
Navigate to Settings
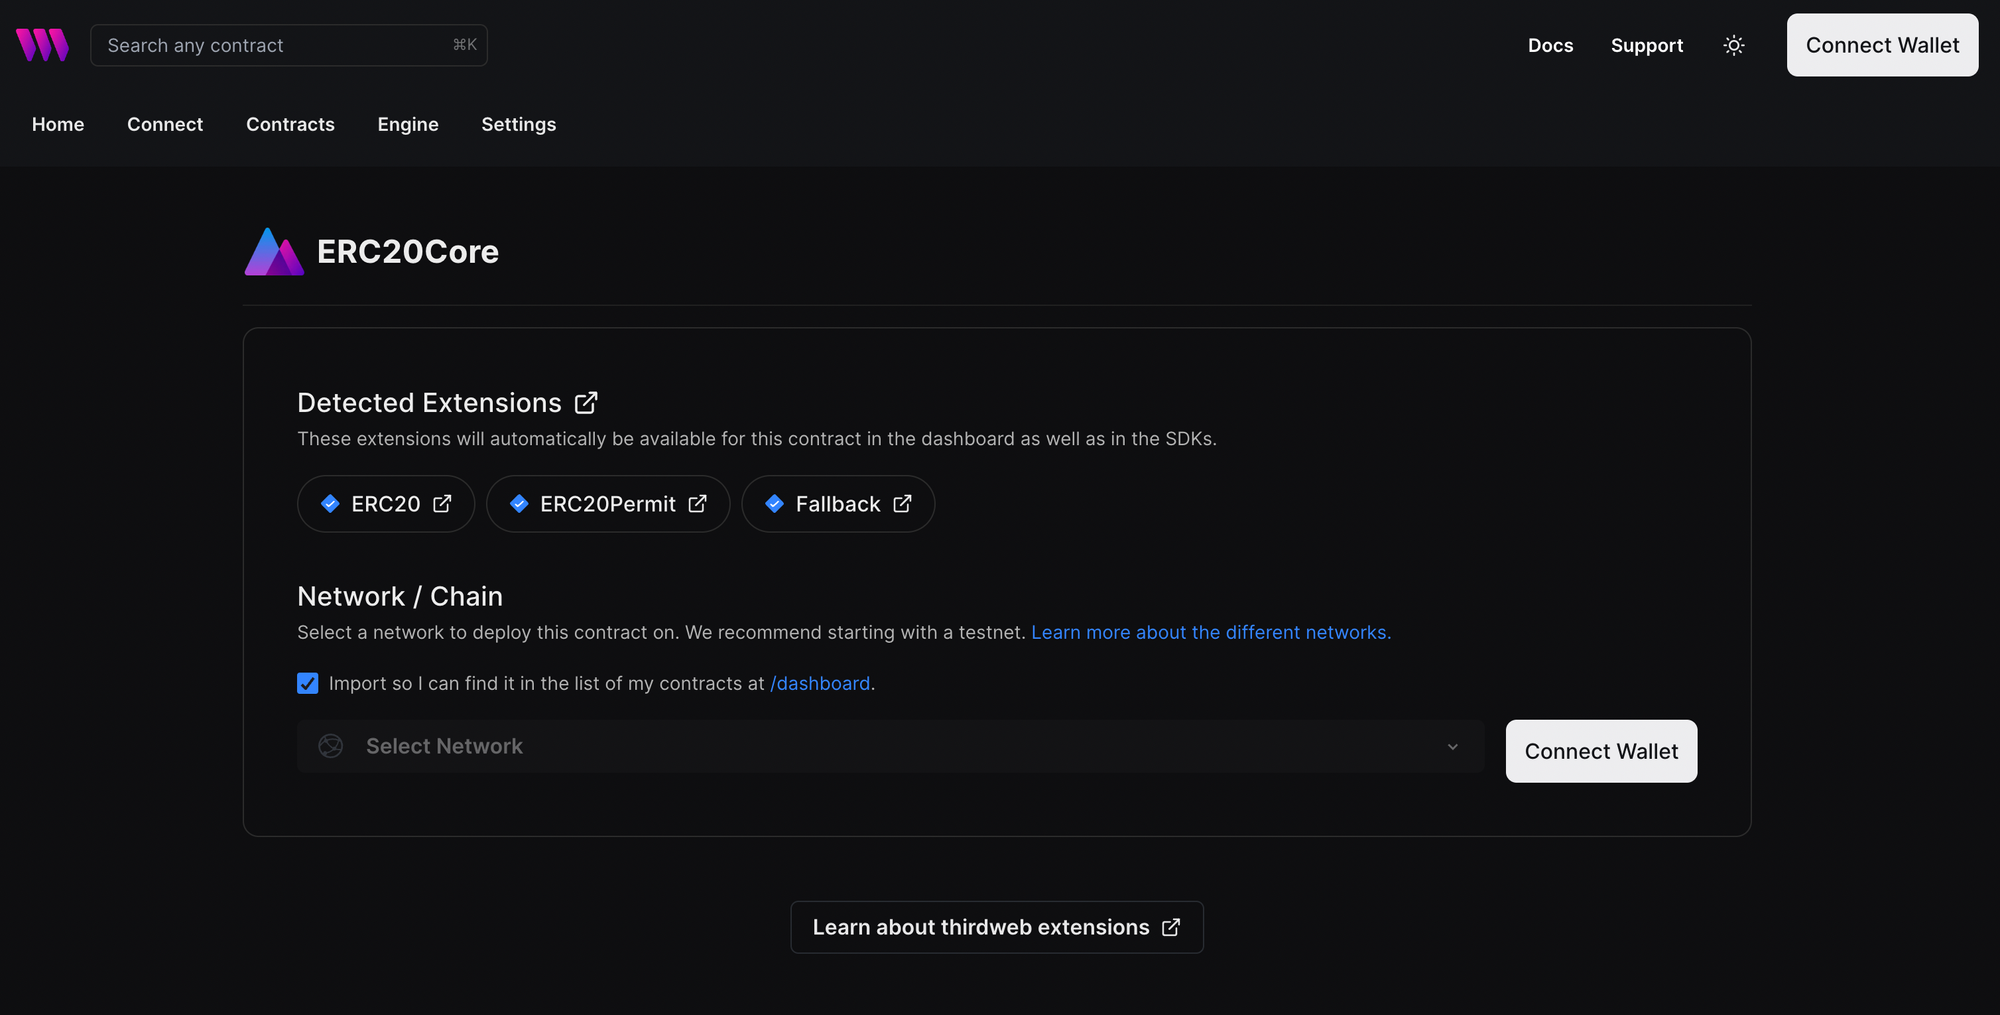tap(518, 124)
